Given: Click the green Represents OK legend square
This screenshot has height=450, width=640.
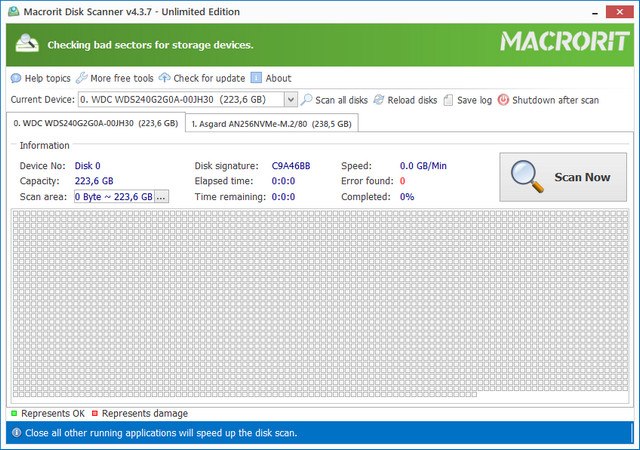Looking at the screenshot, I should point(14,413).
